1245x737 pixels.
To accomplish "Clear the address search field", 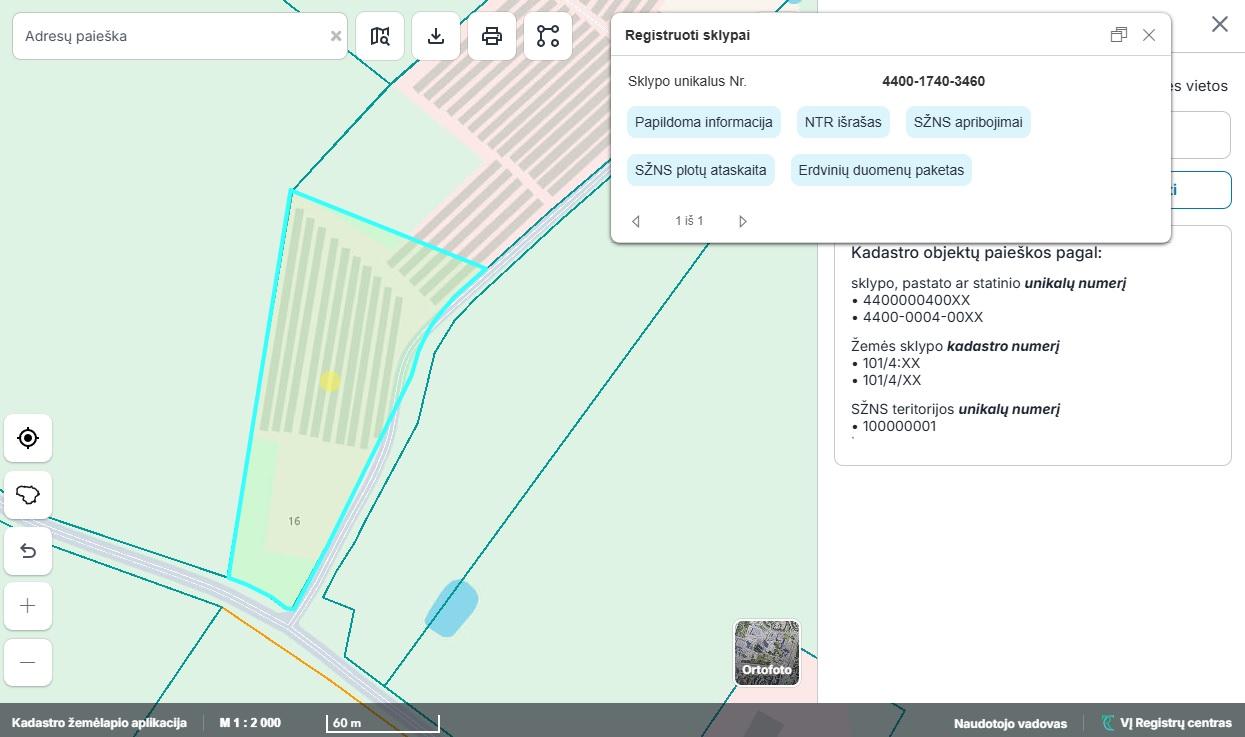I will [x=336, y=36].
